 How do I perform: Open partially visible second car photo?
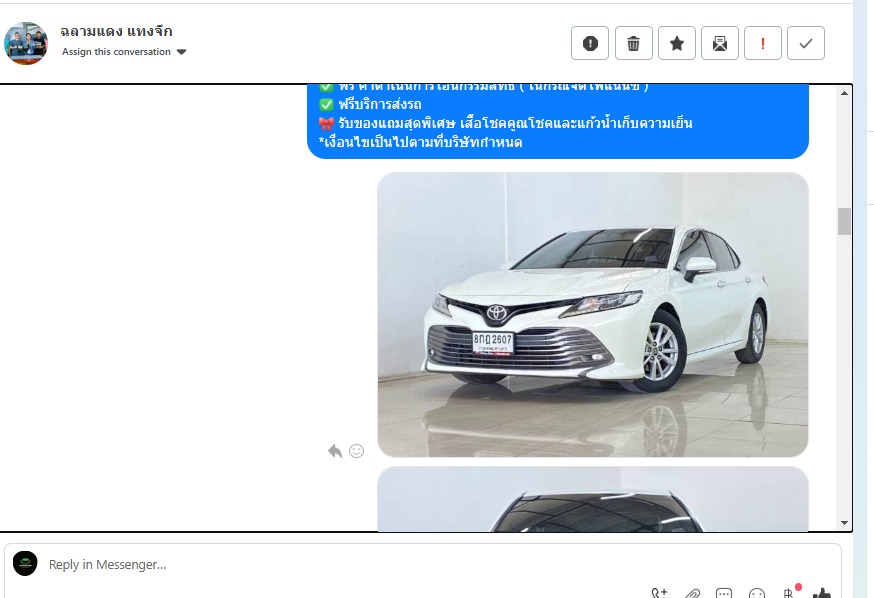[593, 499]
